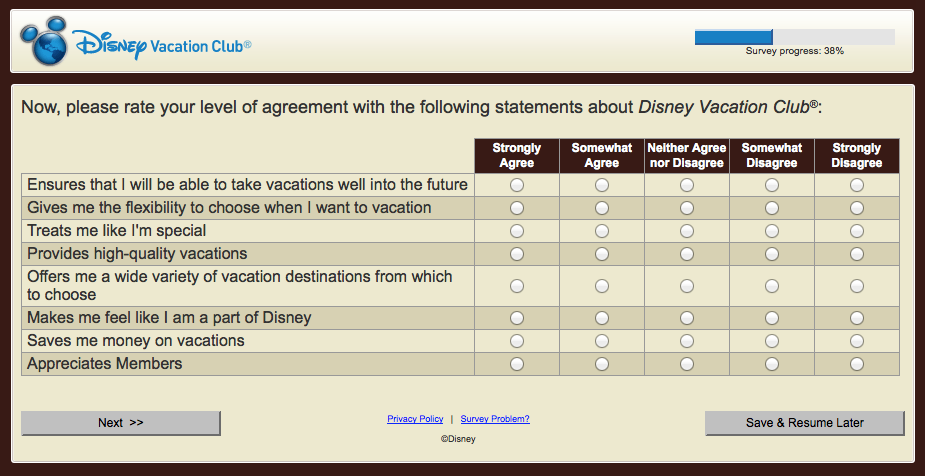The image size is (925, 476).
Task: Select Strongly Disagree for 'Treats me like I'm special'
Action: pos(857,231)
